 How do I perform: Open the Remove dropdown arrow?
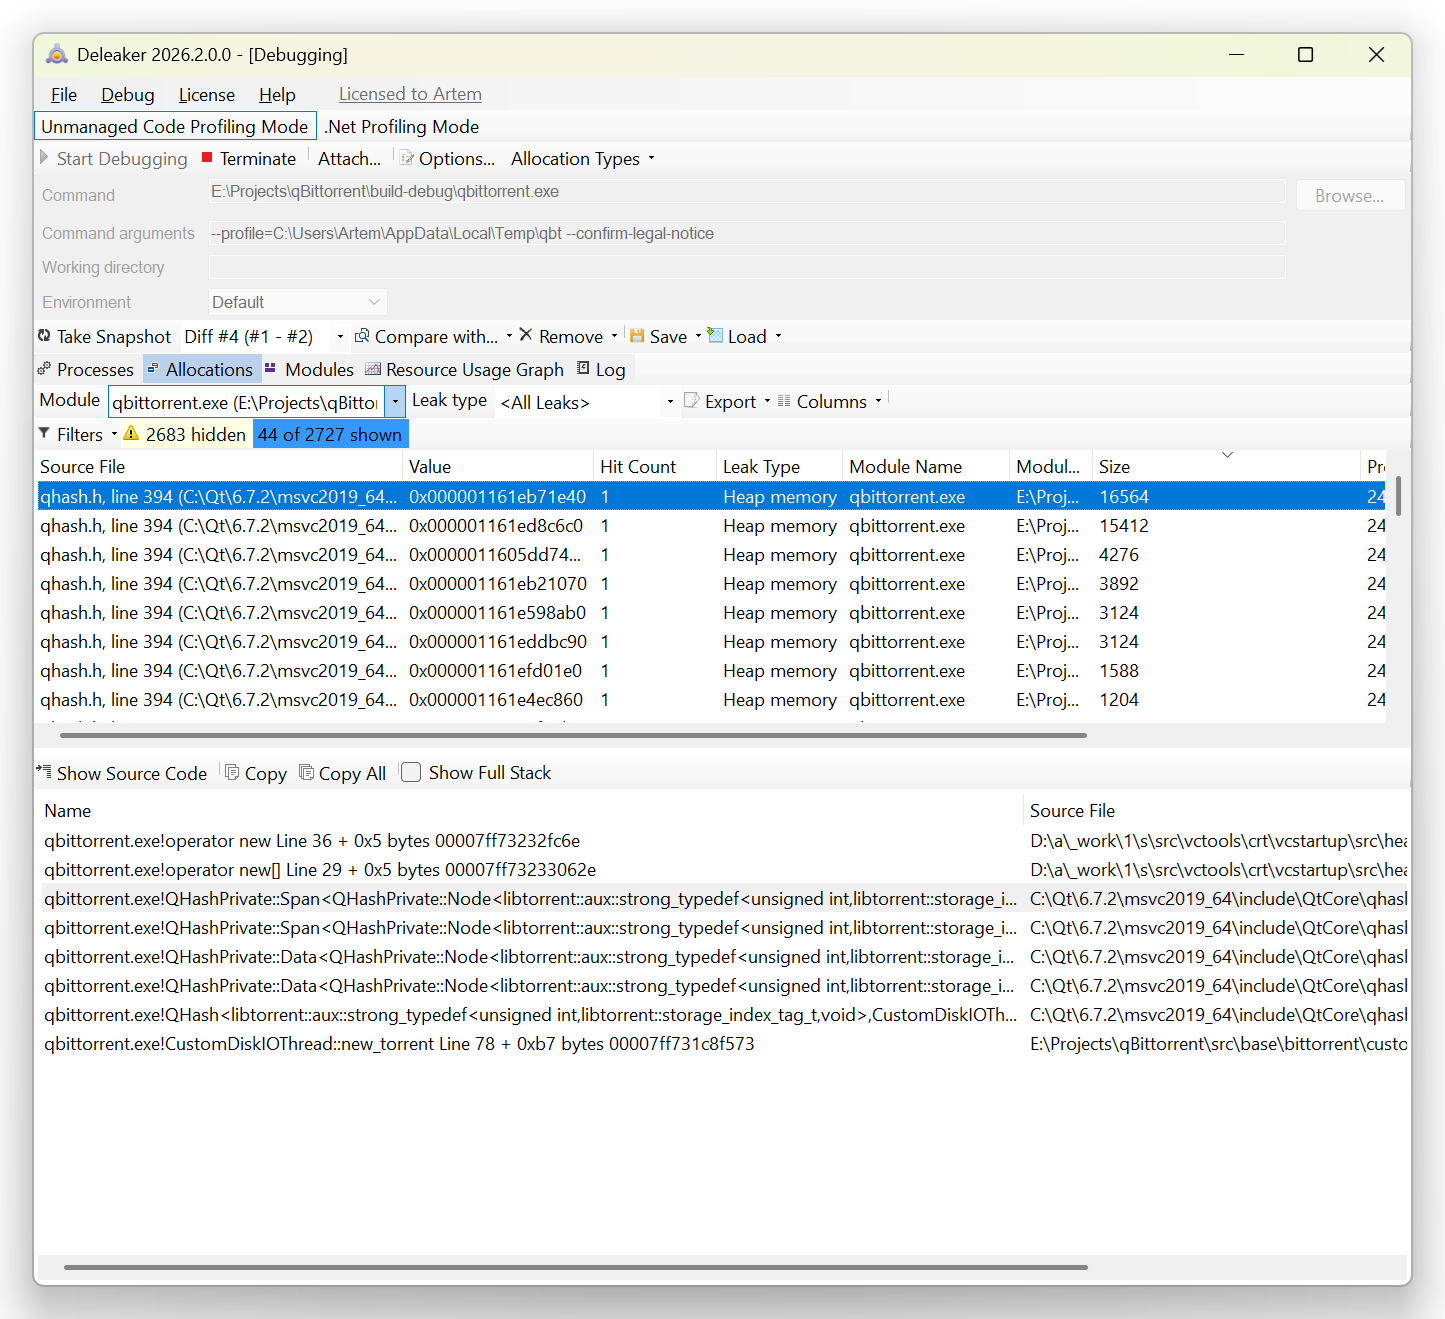click(614, 336)
